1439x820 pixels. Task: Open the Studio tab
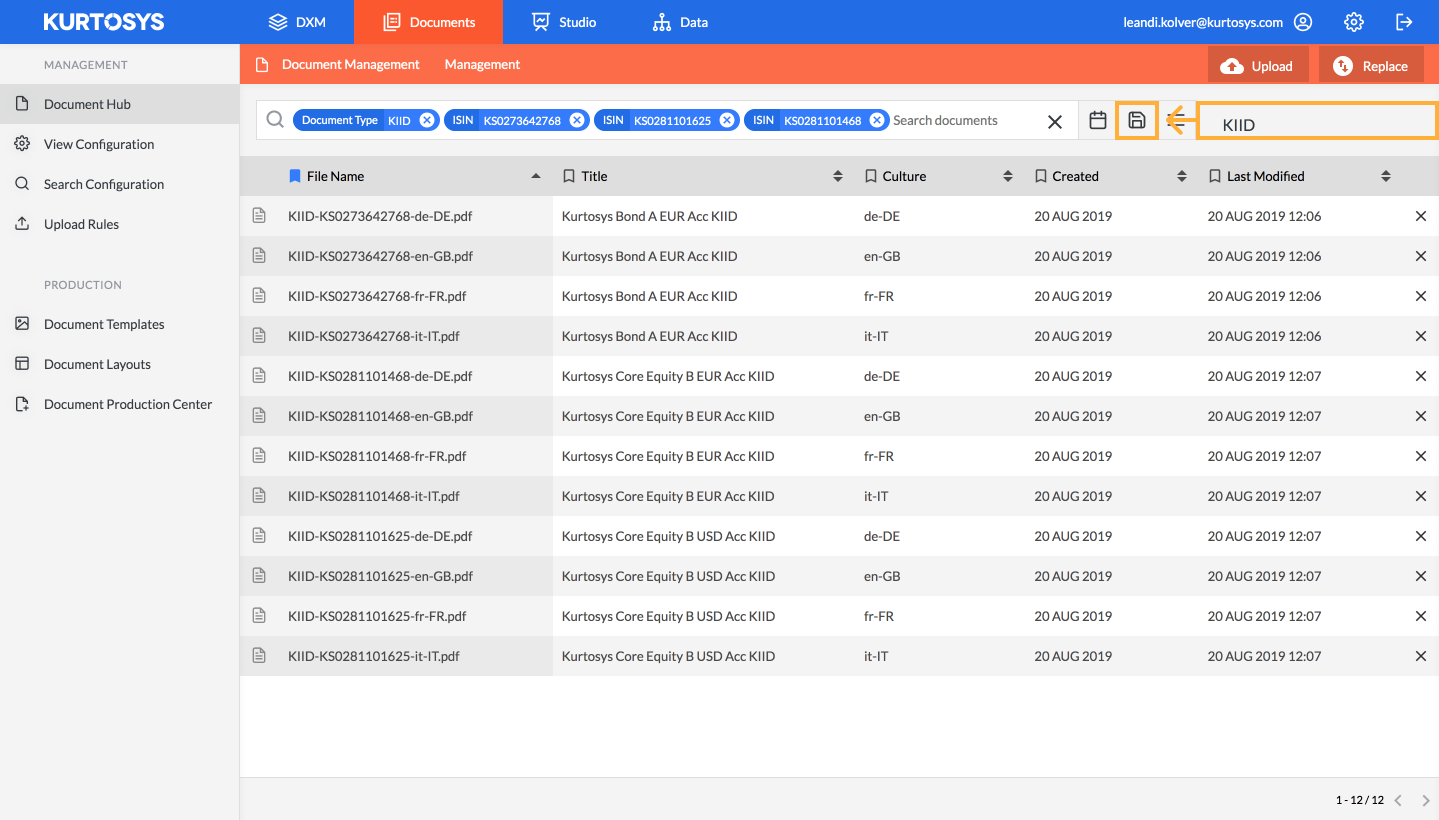click(x=564, y=22)
